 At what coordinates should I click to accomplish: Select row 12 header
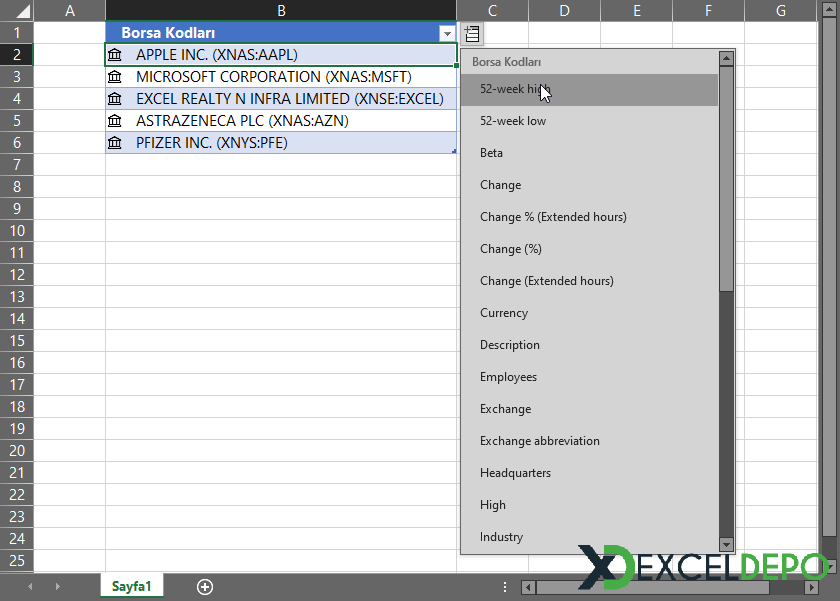(x=17, y=275)
